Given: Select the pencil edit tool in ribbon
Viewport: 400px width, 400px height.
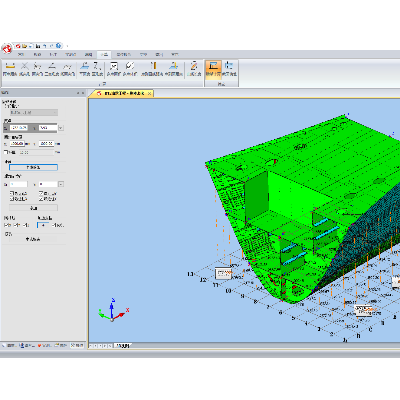Looking at the screenshot, I should (194, 69).
